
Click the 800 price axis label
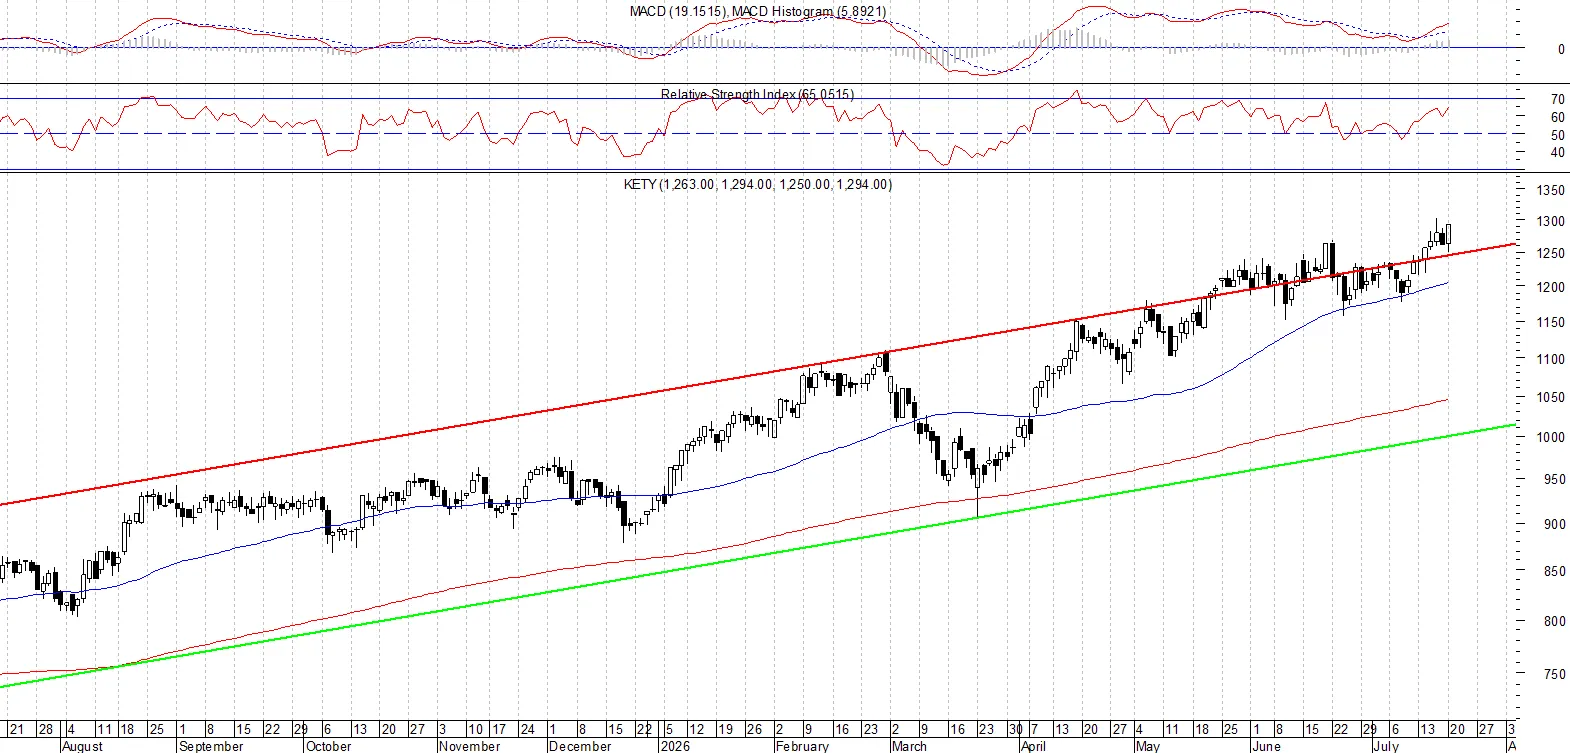[1555, 621]
